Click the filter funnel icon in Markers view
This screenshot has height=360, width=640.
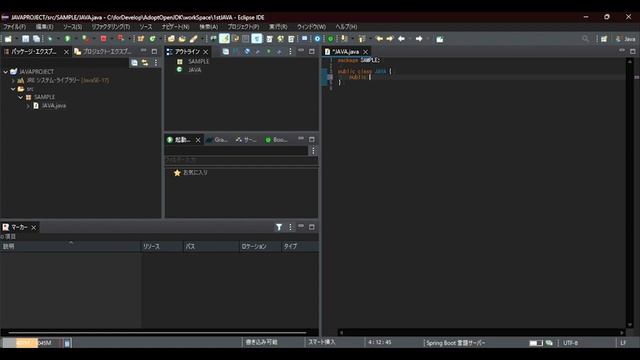[x=279, y=227]
